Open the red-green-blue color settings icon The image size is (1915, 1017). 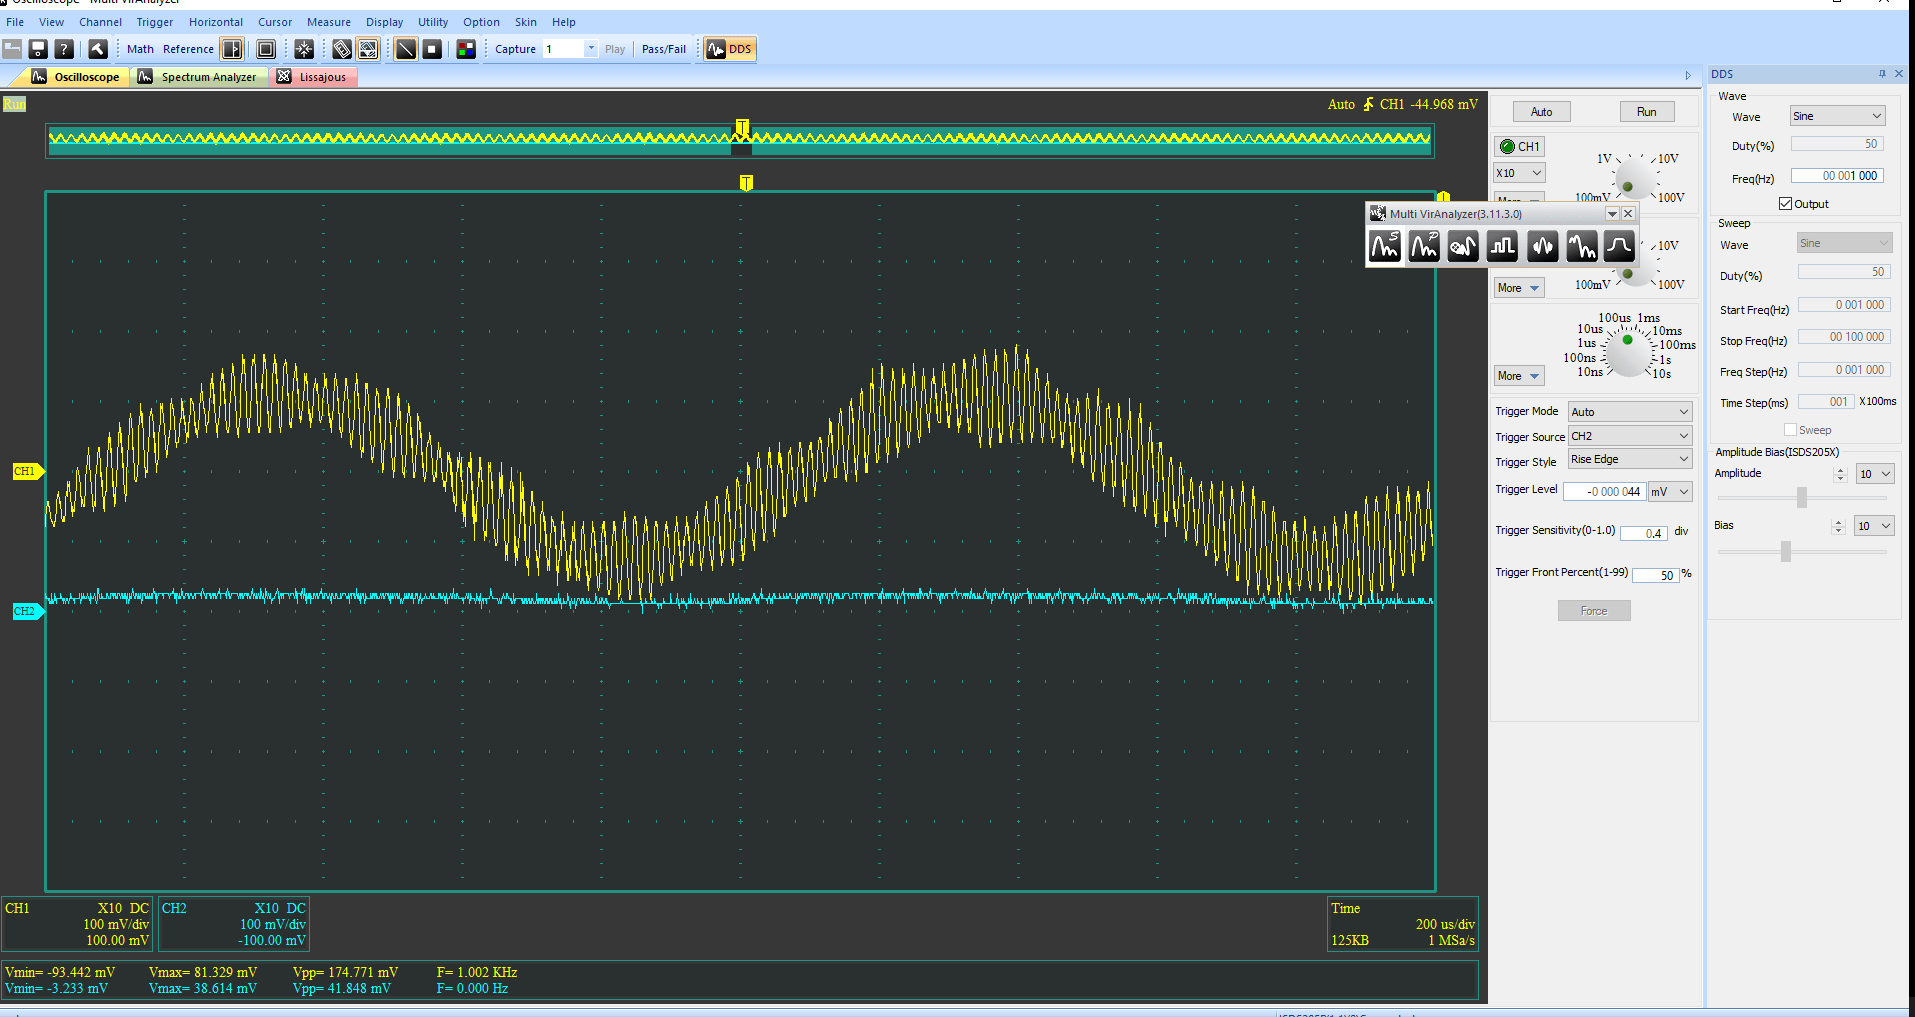(466, 49)
